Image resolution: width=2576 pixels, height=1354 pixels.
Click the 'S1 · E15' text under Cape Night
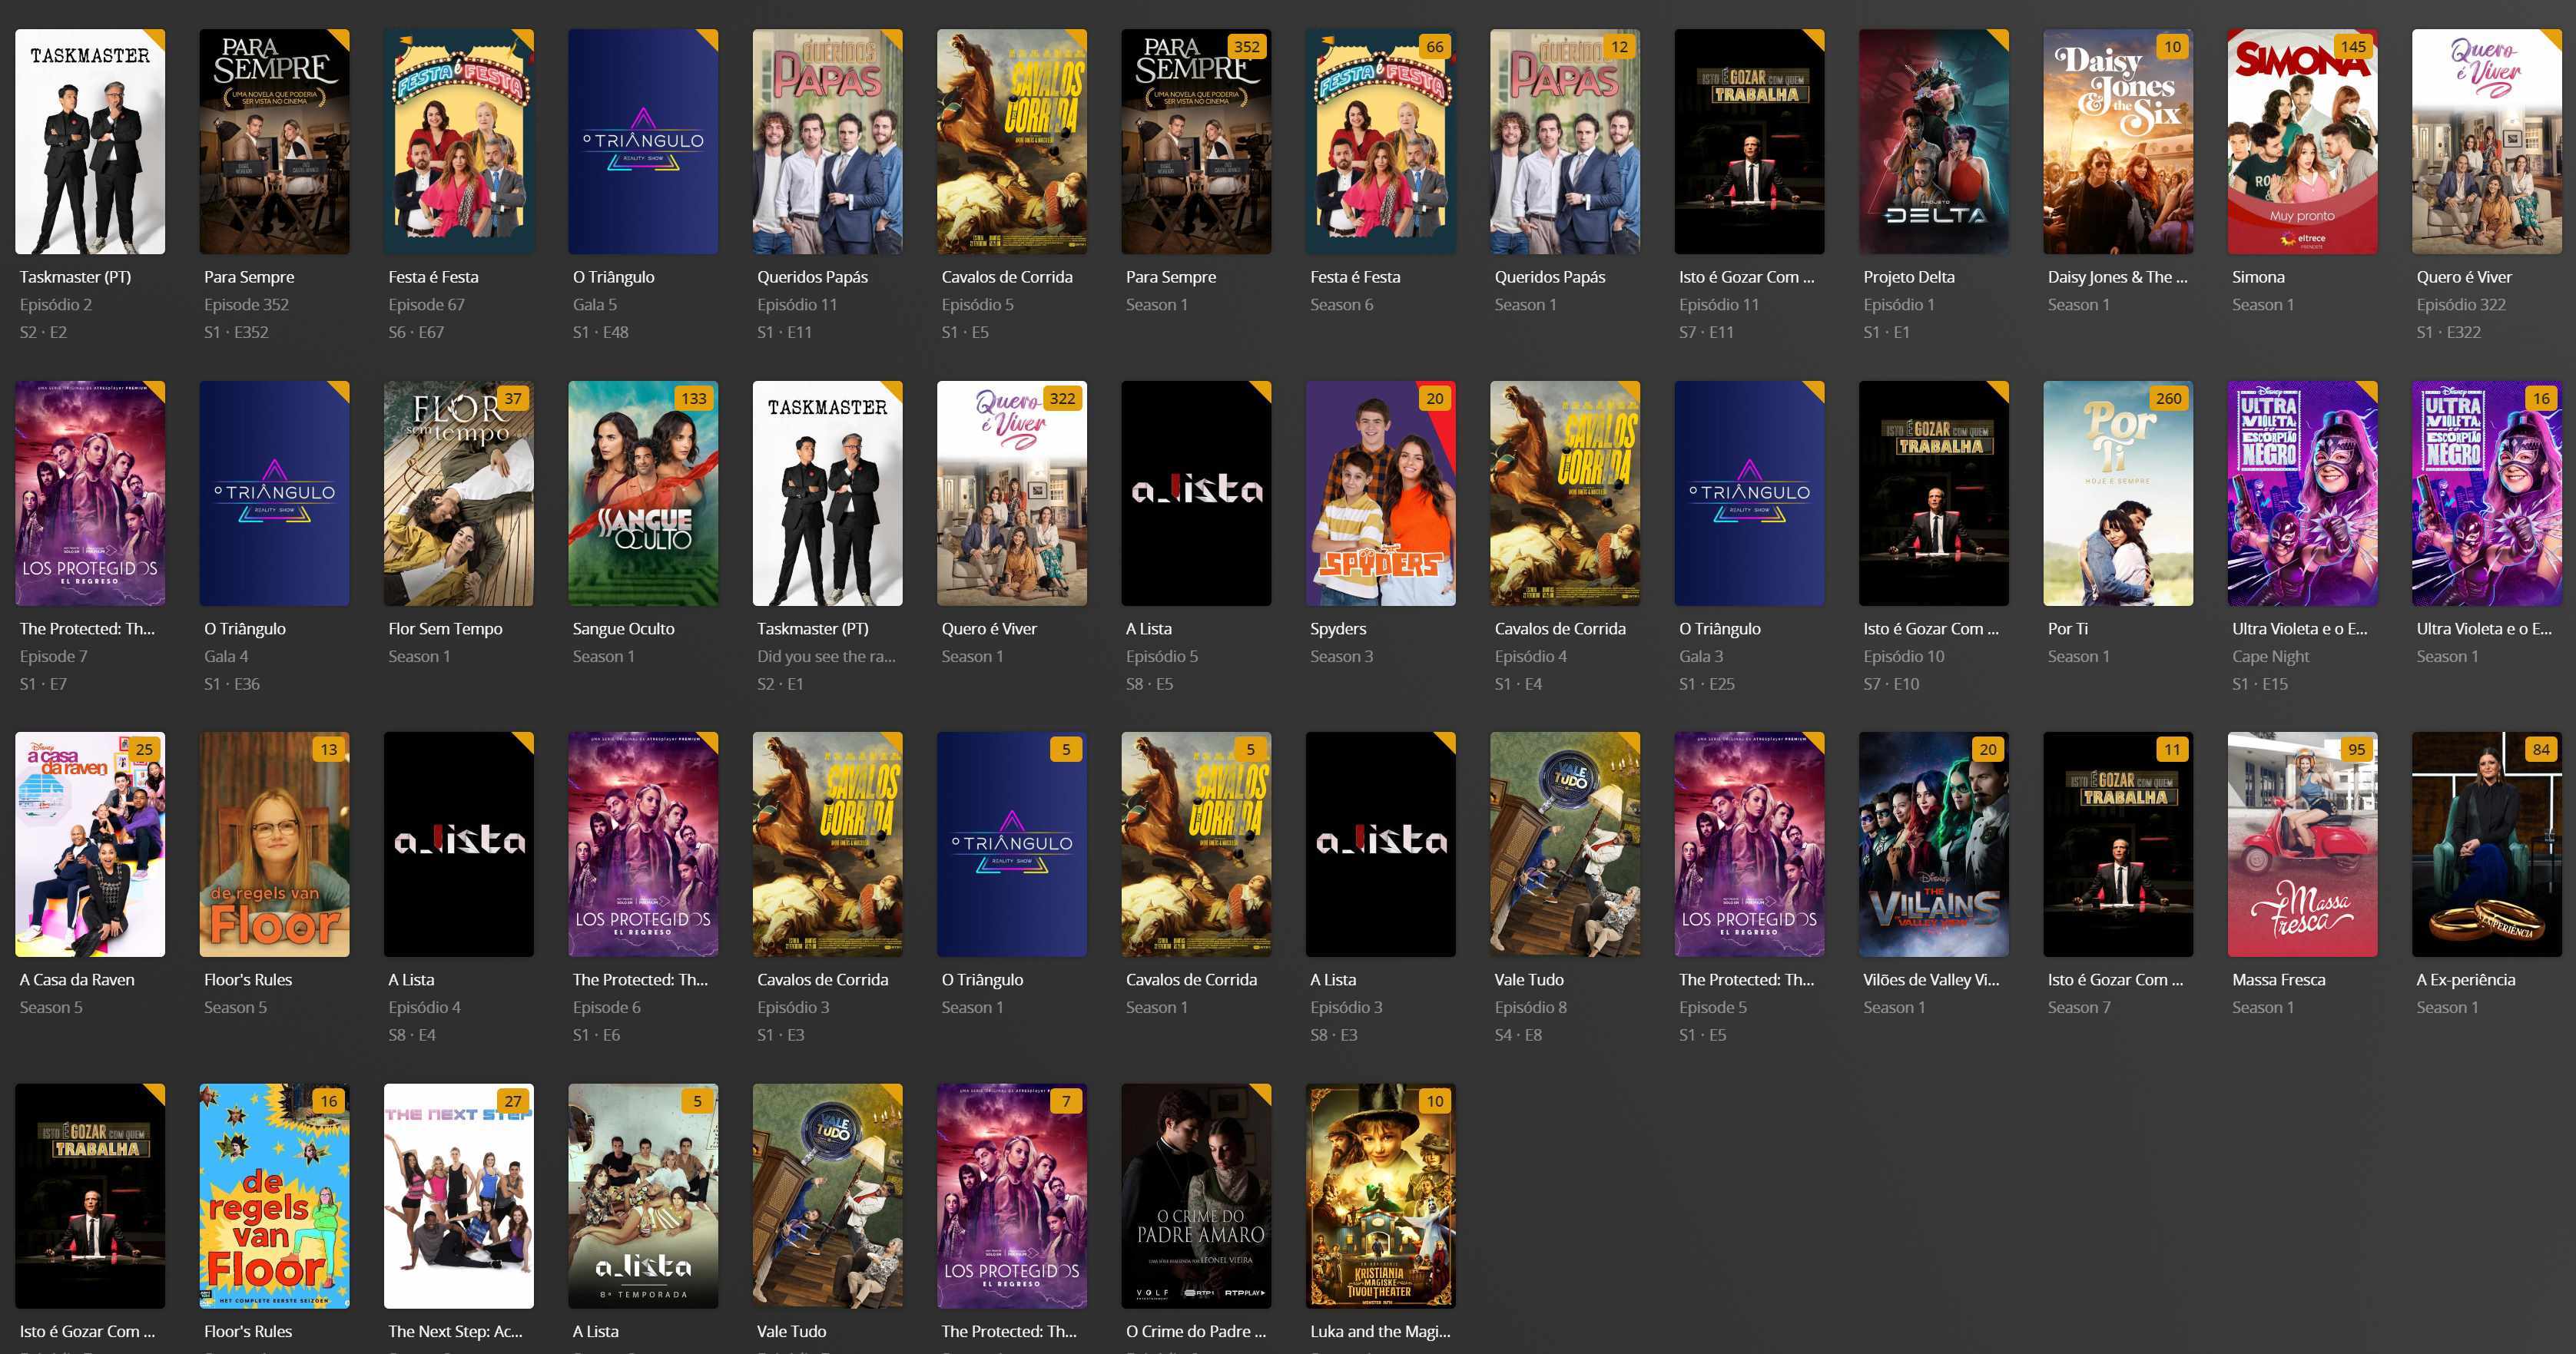tap(2260, 684)
